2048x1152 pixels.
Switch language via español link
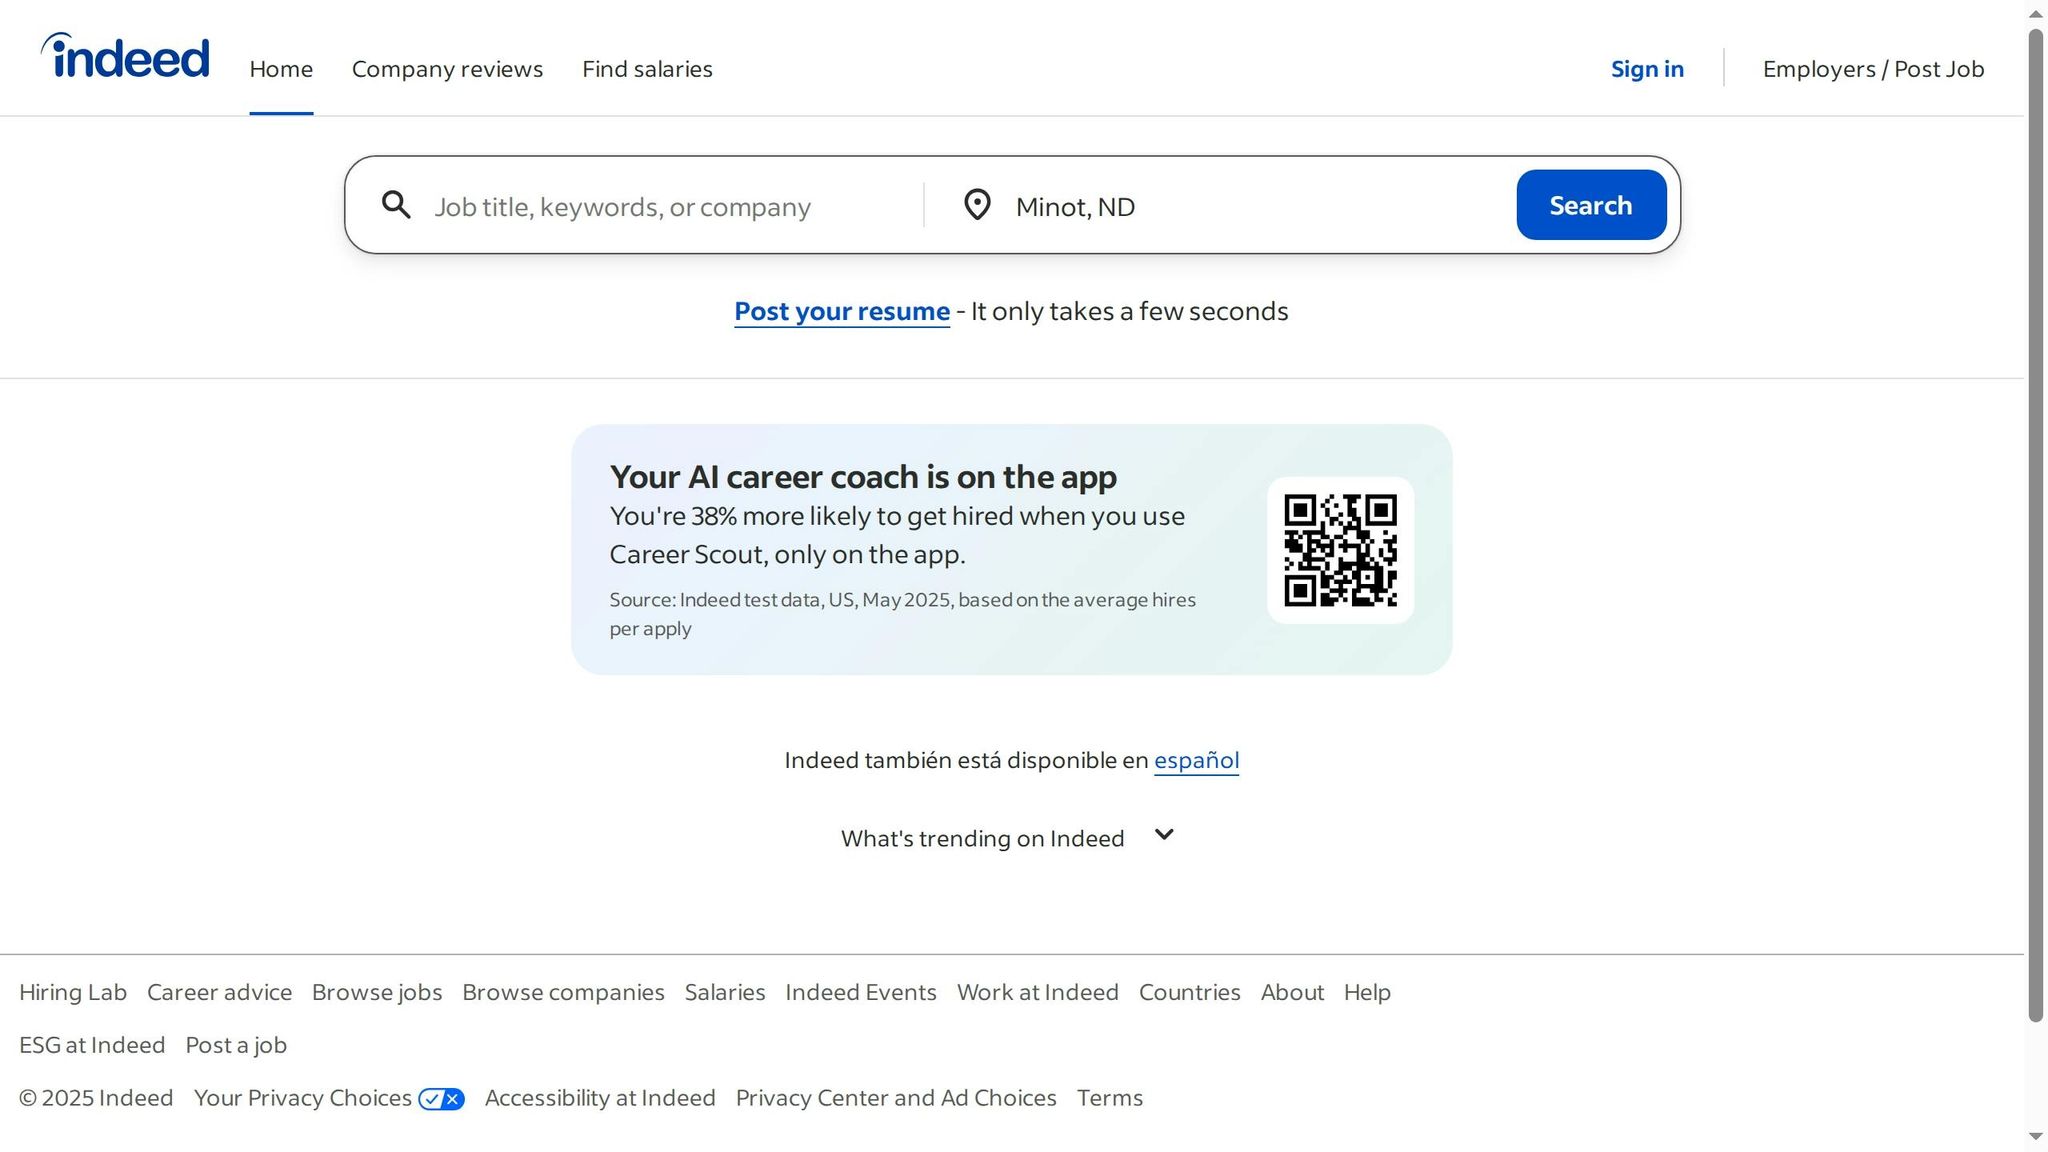(1196, 760)
